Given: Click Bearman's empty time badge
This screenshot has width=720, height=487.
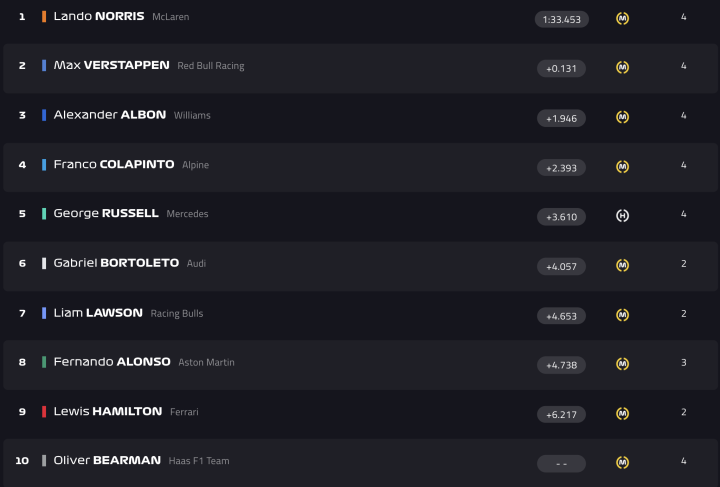Looking at the screenshot, I should pos(561,463).
